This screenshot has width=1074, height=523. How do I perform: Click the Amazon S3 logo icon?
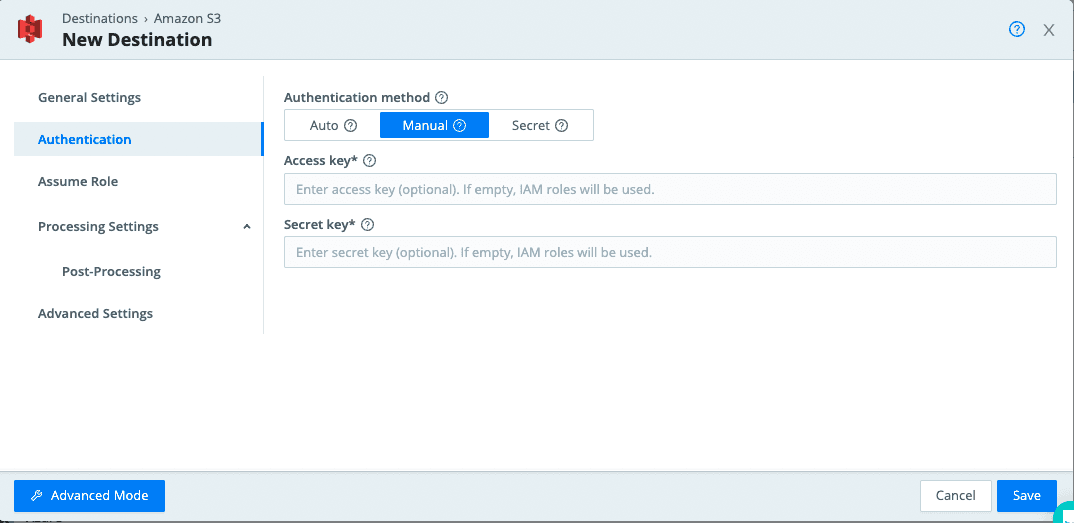tap(30, 29)
